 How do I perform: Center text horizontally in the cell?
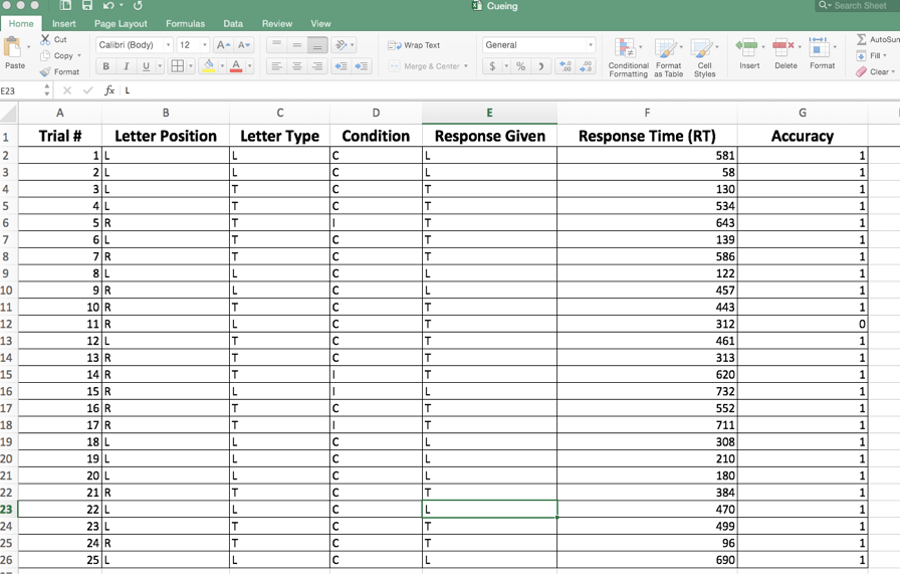297,66
